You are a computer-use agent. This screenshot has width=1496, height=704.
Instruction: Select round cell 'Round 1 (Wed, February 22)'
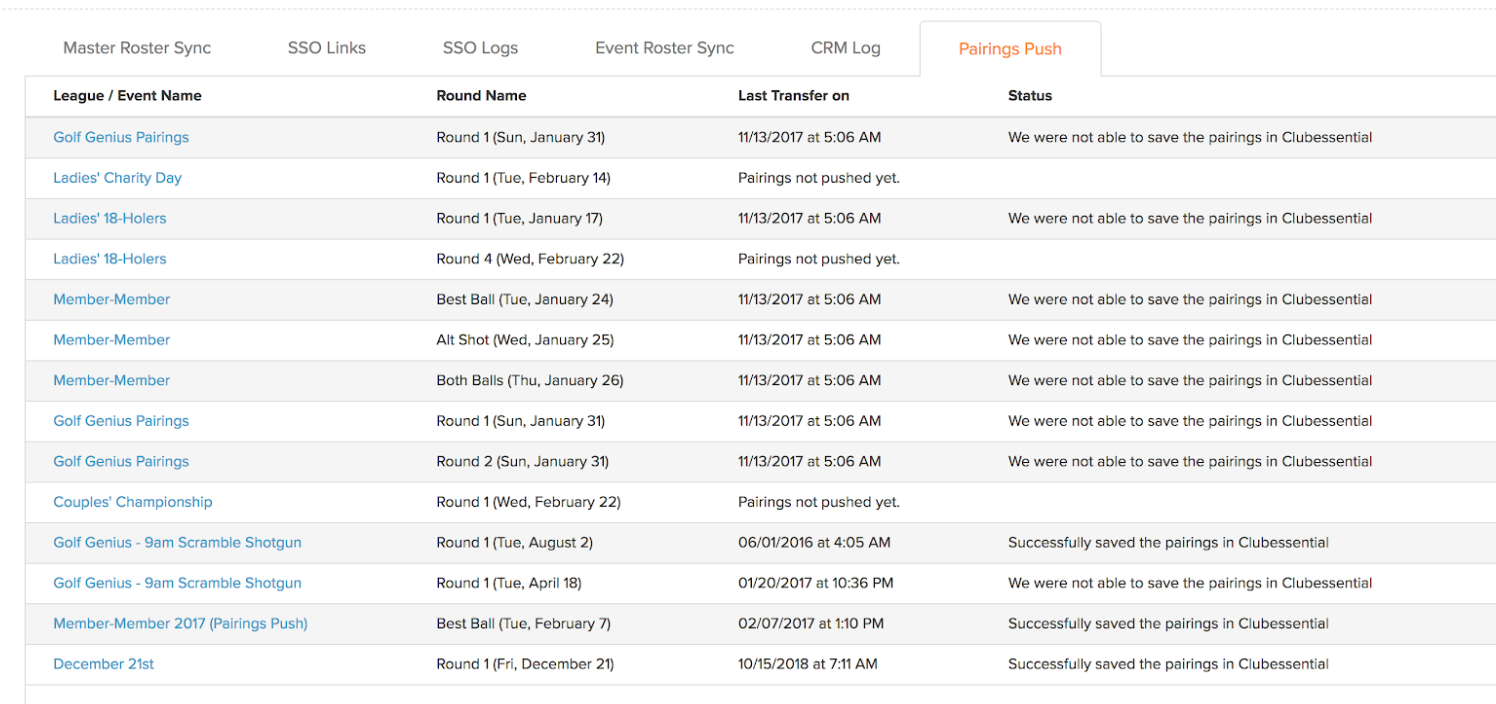[x=528, y=502]
